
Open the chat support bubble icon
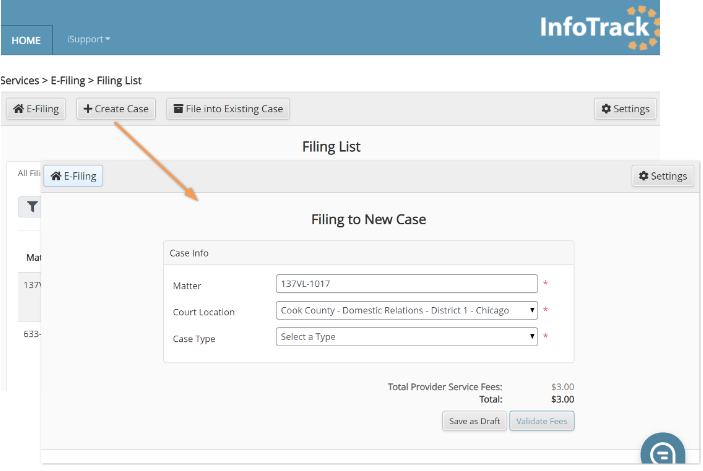(x=663, y=450)
